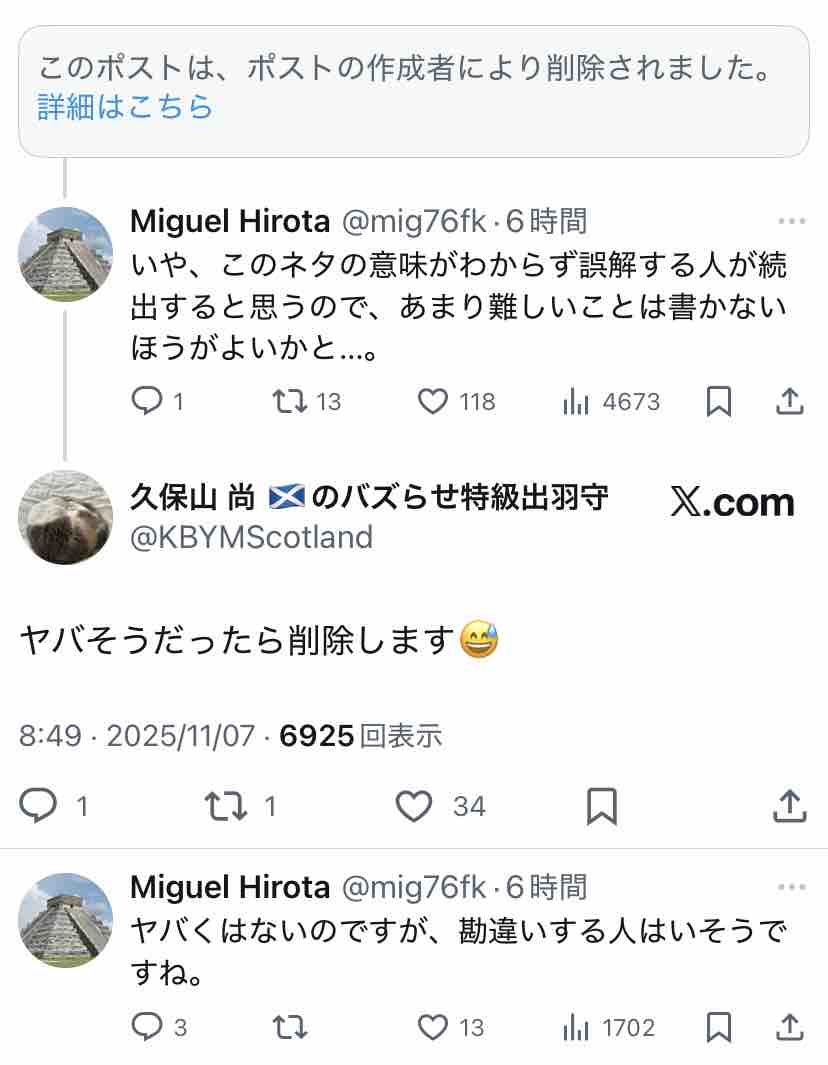Open the pyramid avatar of first reply
Viewport: 828px width, 1065px height.
point(66,254)
